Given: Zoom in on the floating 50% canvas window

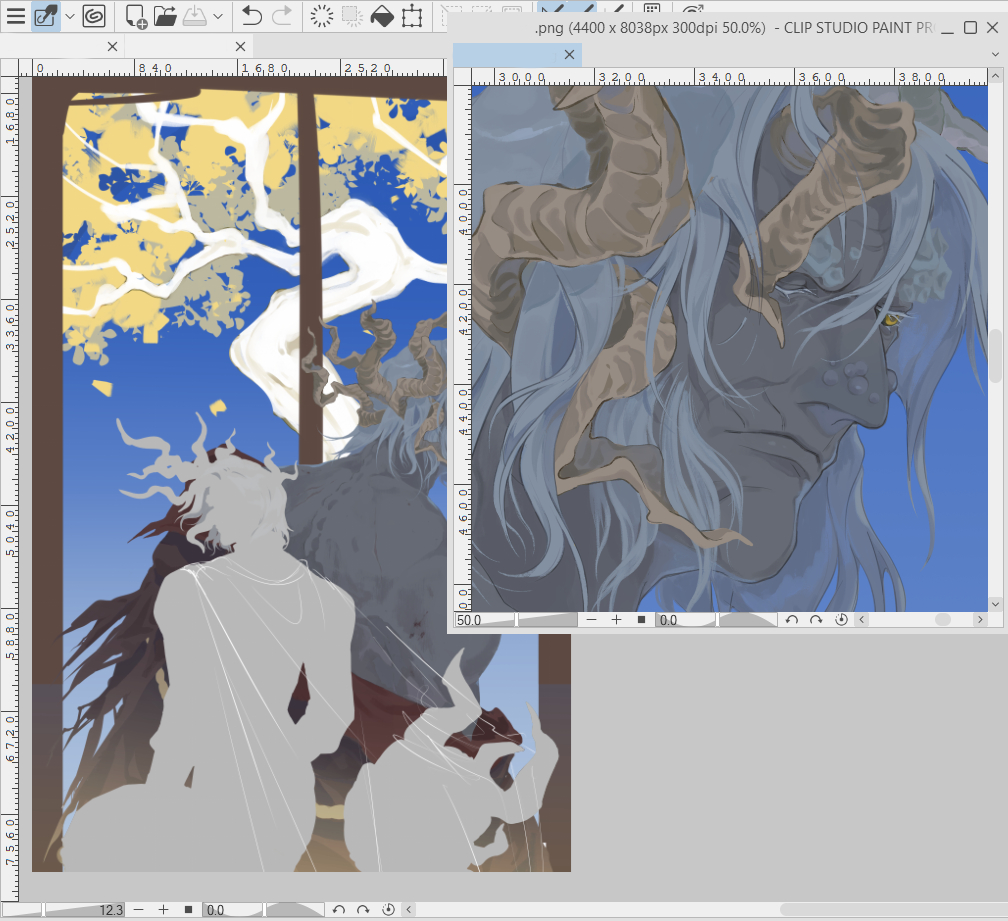Looking at the screenshot, I should (616, 620).
